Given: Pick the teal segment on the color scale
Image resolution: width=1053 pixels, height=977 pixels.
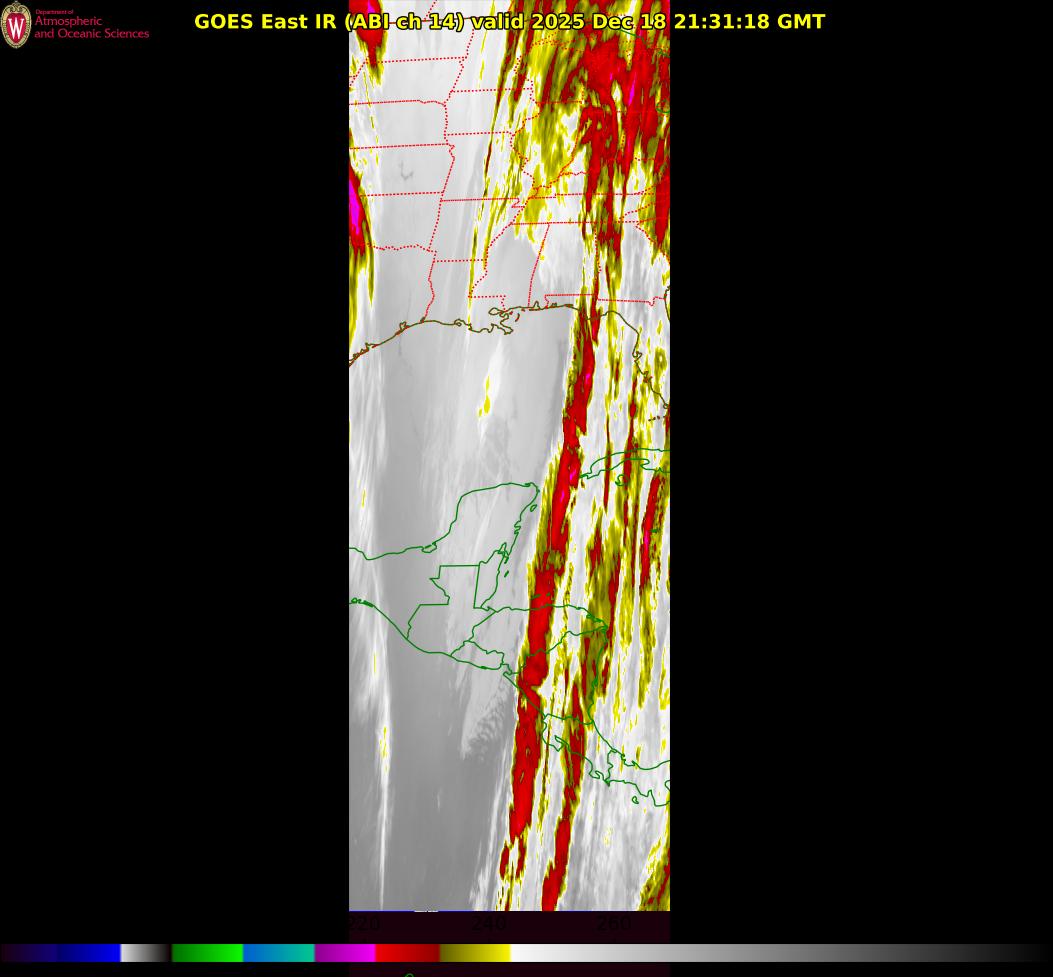Looking at the screenshot, I should (x=279, y=953).
